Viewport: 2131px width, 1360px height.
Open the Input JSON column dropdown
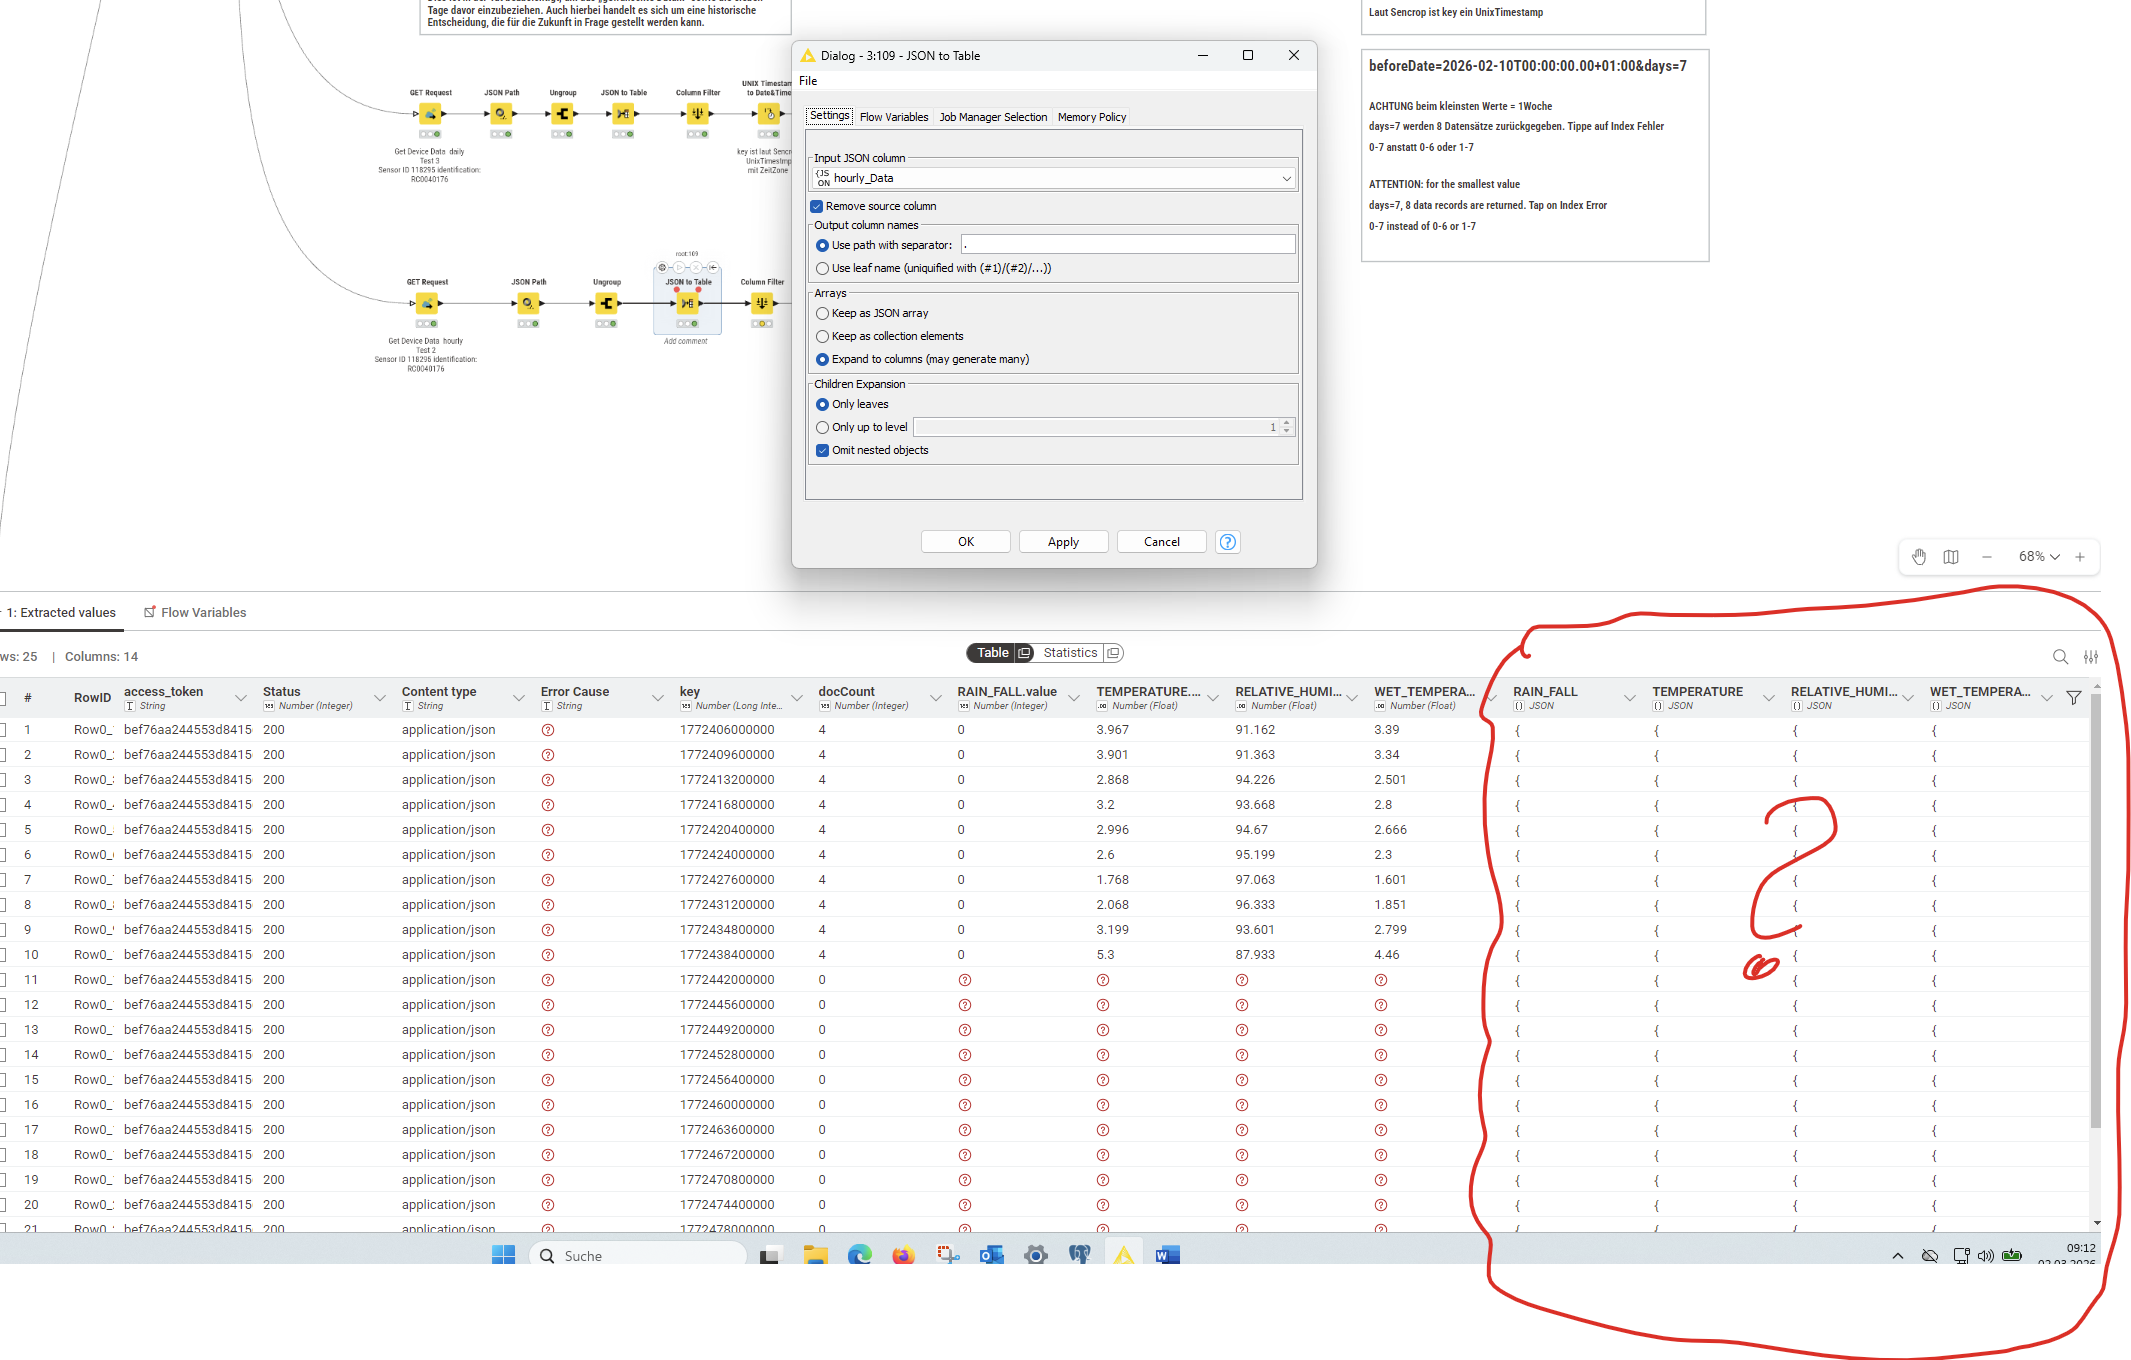[1286, 178]
